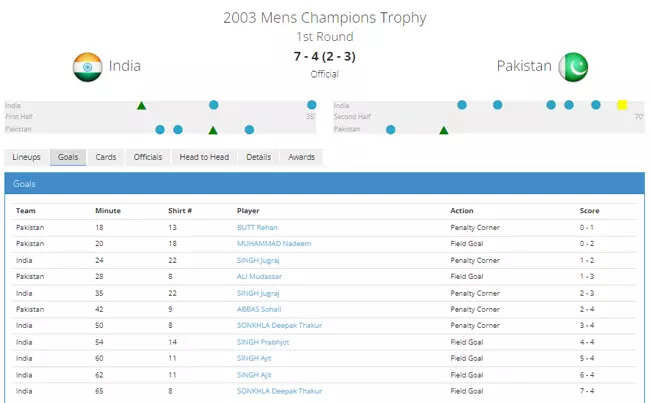
Task: Click Pakistan's only second-half goal dot
Action: point(391,129)
